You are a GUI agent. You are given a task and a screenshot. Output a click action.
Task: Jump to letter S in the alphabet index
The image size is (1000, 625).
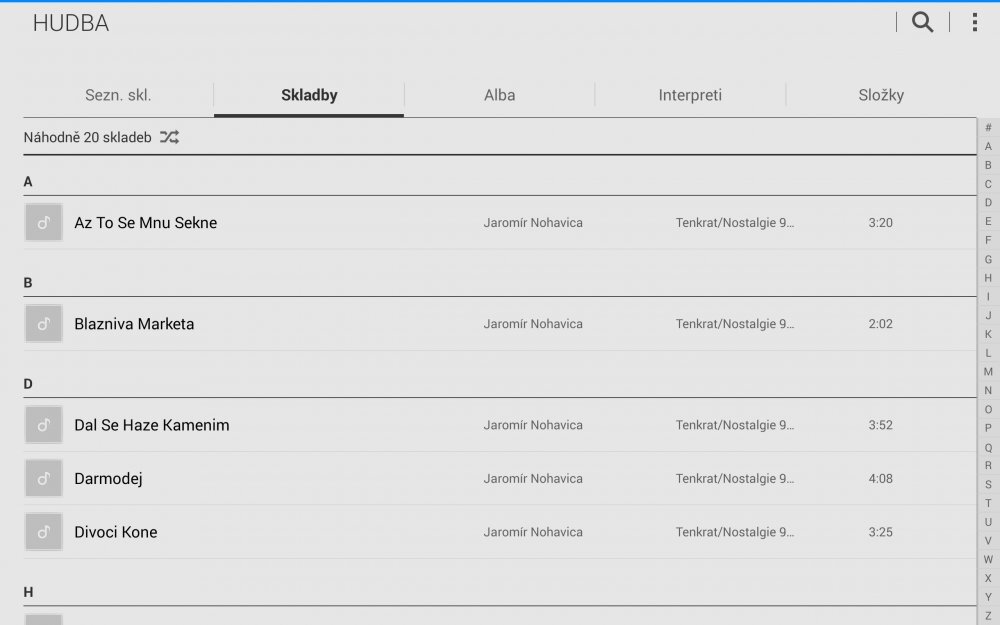(988, 484)
